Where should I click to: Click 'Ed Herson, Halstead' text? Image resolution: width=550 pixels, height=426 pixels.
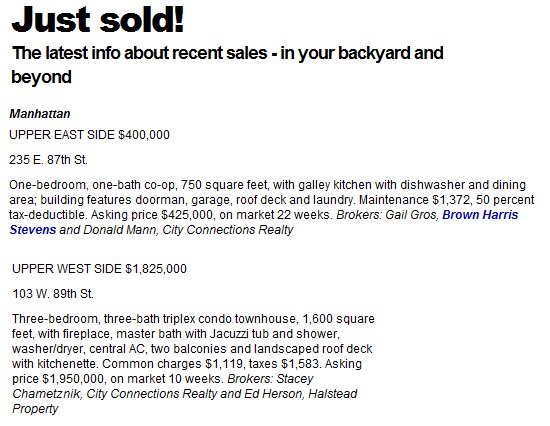click(x=301, y=394)
